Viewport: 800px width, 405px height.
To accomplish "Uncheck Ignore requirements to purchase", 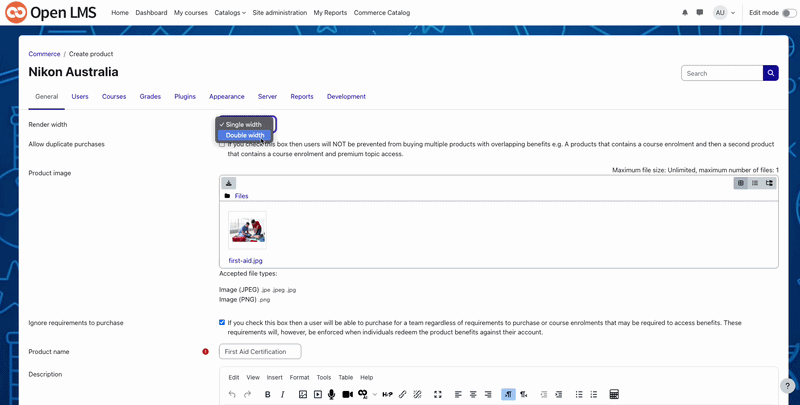I will [x=222, y=322].
